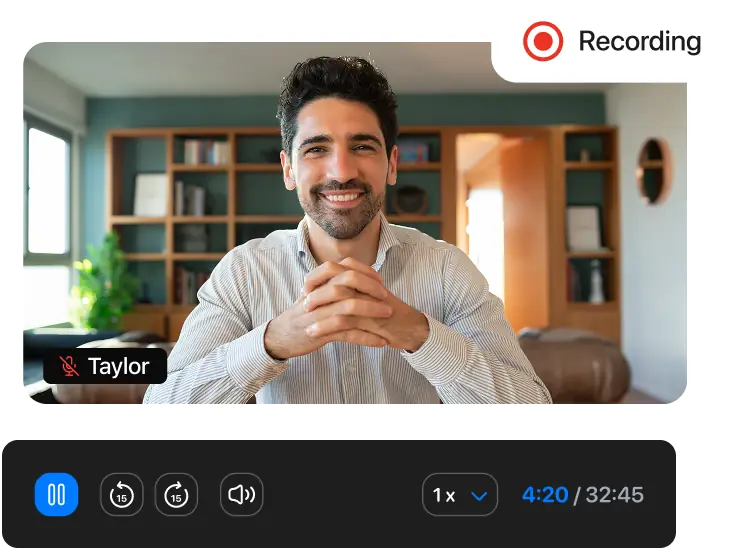This screenshot has width=735, height=548.
Task: Click the 4:20 current time
Action: [545, 495]
